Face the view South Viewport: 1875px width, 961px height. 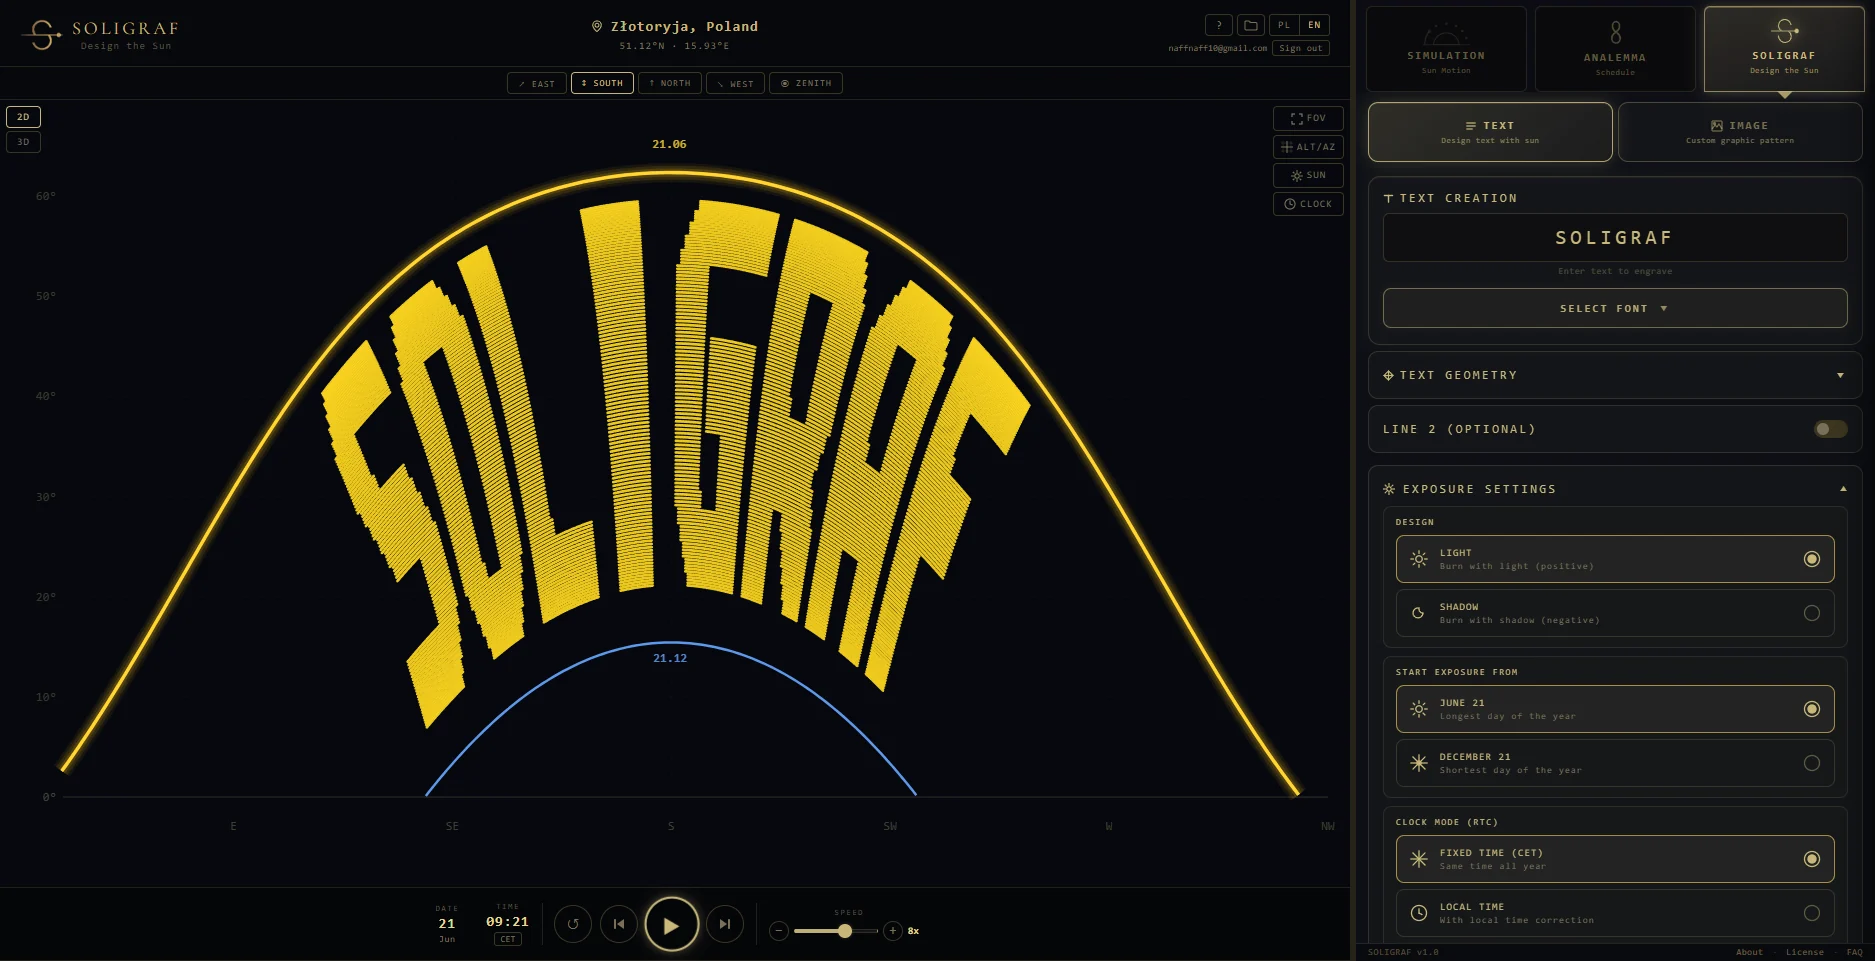602,83
